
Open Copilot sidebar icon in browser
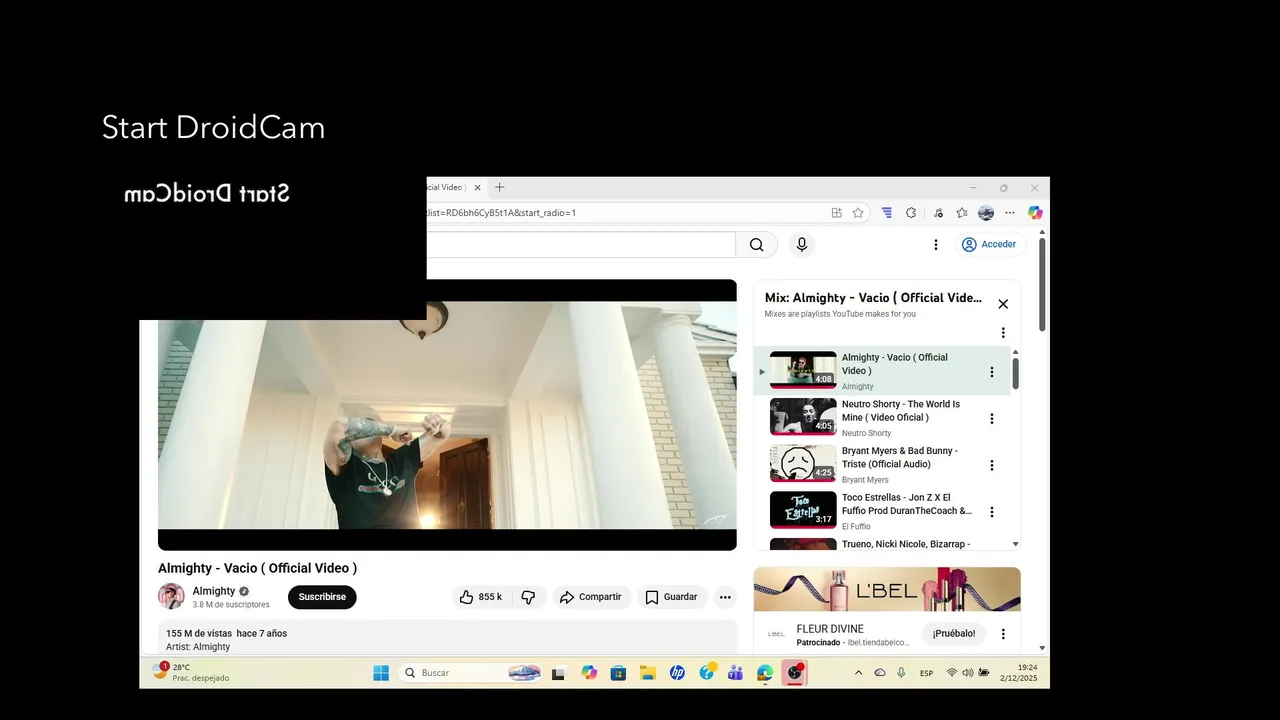pyautogui.click(x=1035, y=213)
